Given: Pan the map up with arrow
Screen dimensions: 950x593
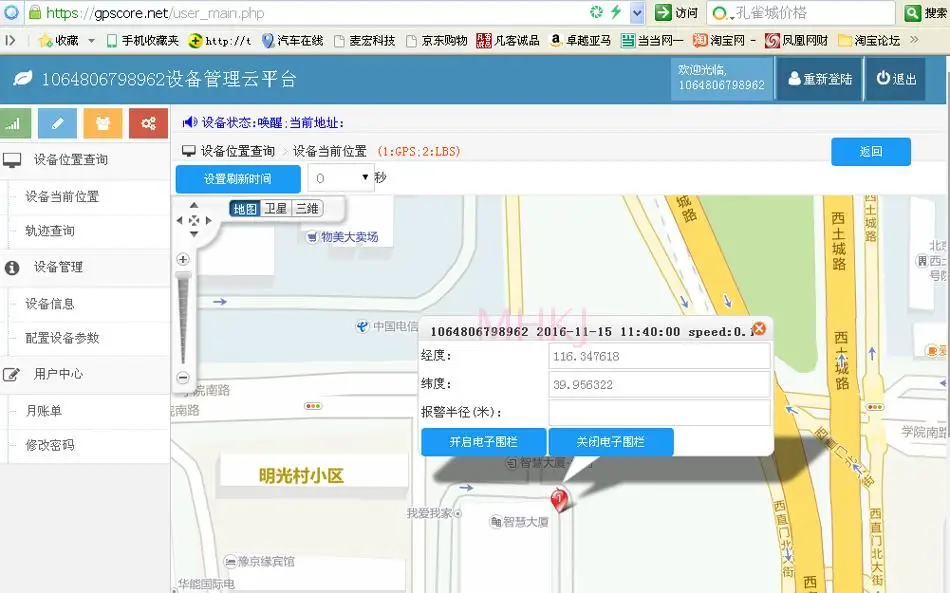Looking at the screenshot, I should point(194,205).
